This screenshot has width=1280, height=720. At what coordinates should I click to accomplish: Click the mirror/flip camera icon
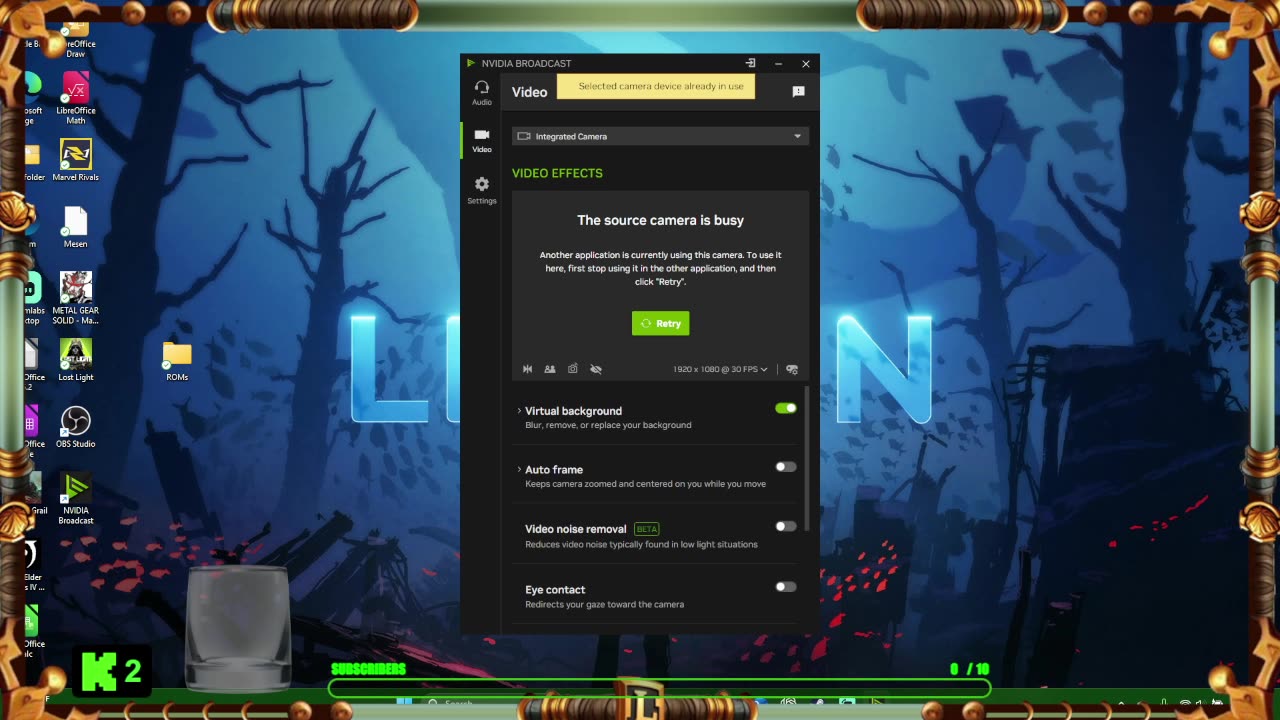point(527,369)
